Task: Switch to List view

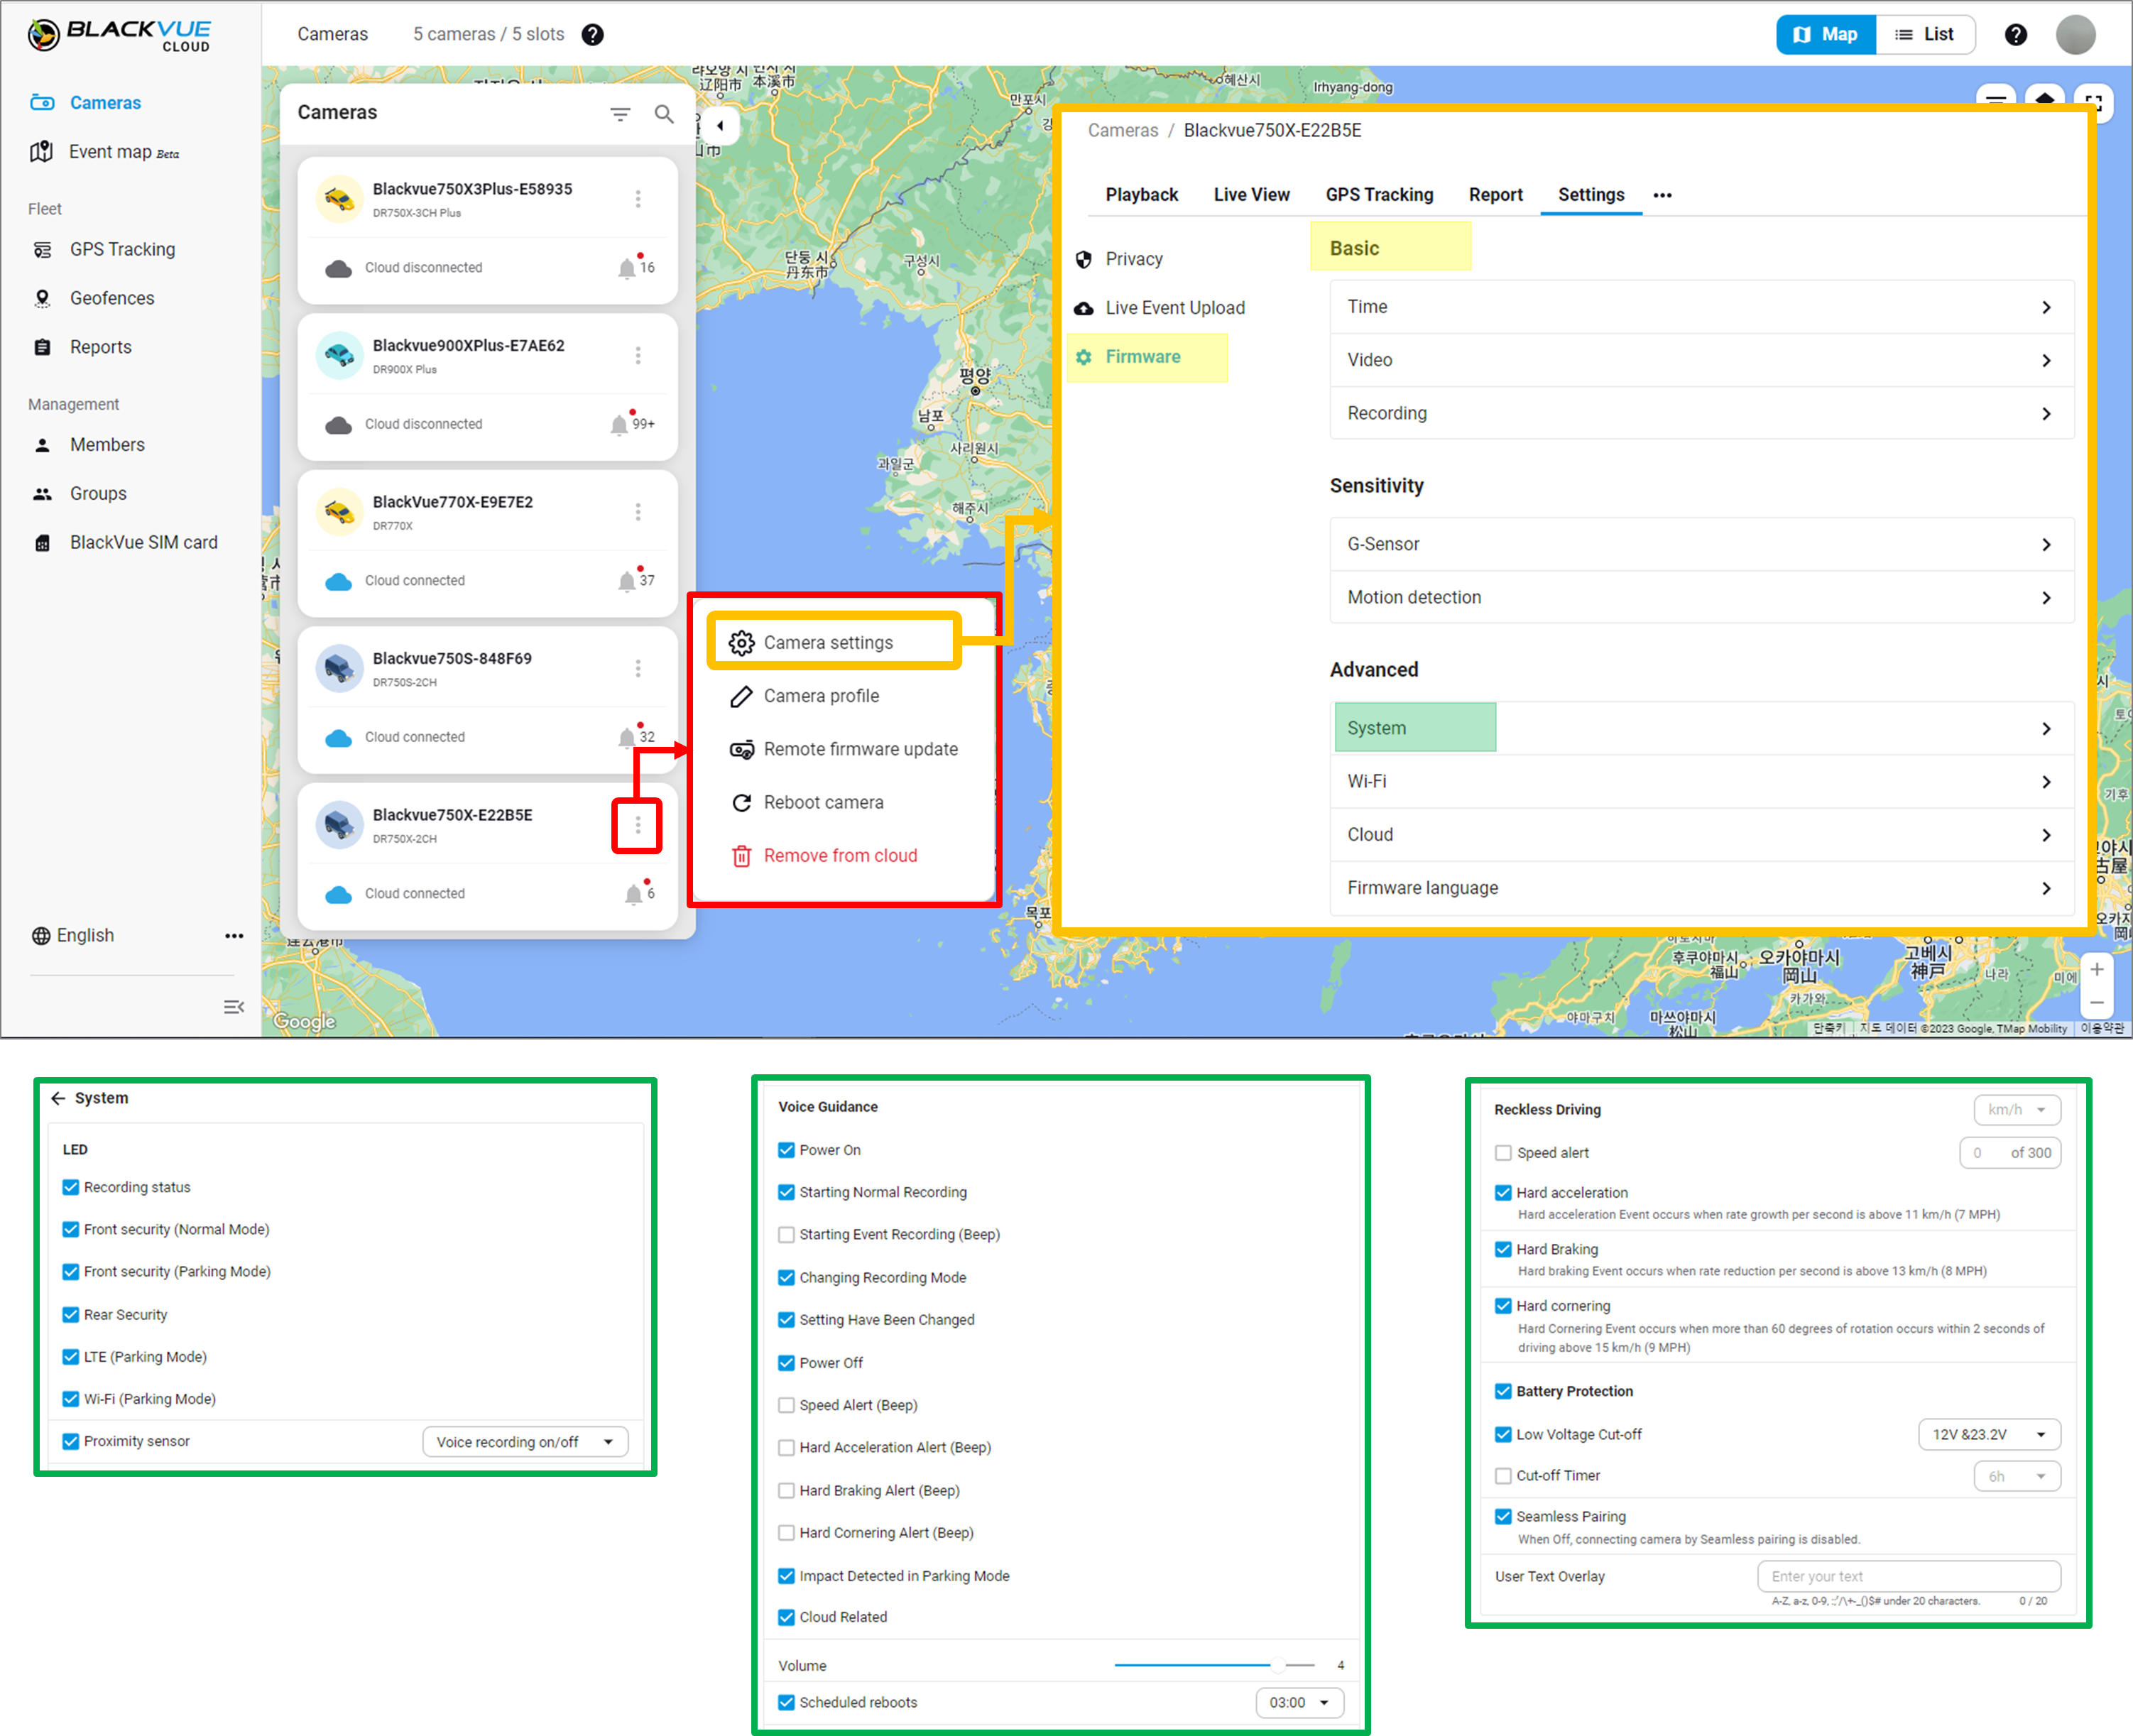Action: (1925, 35)
